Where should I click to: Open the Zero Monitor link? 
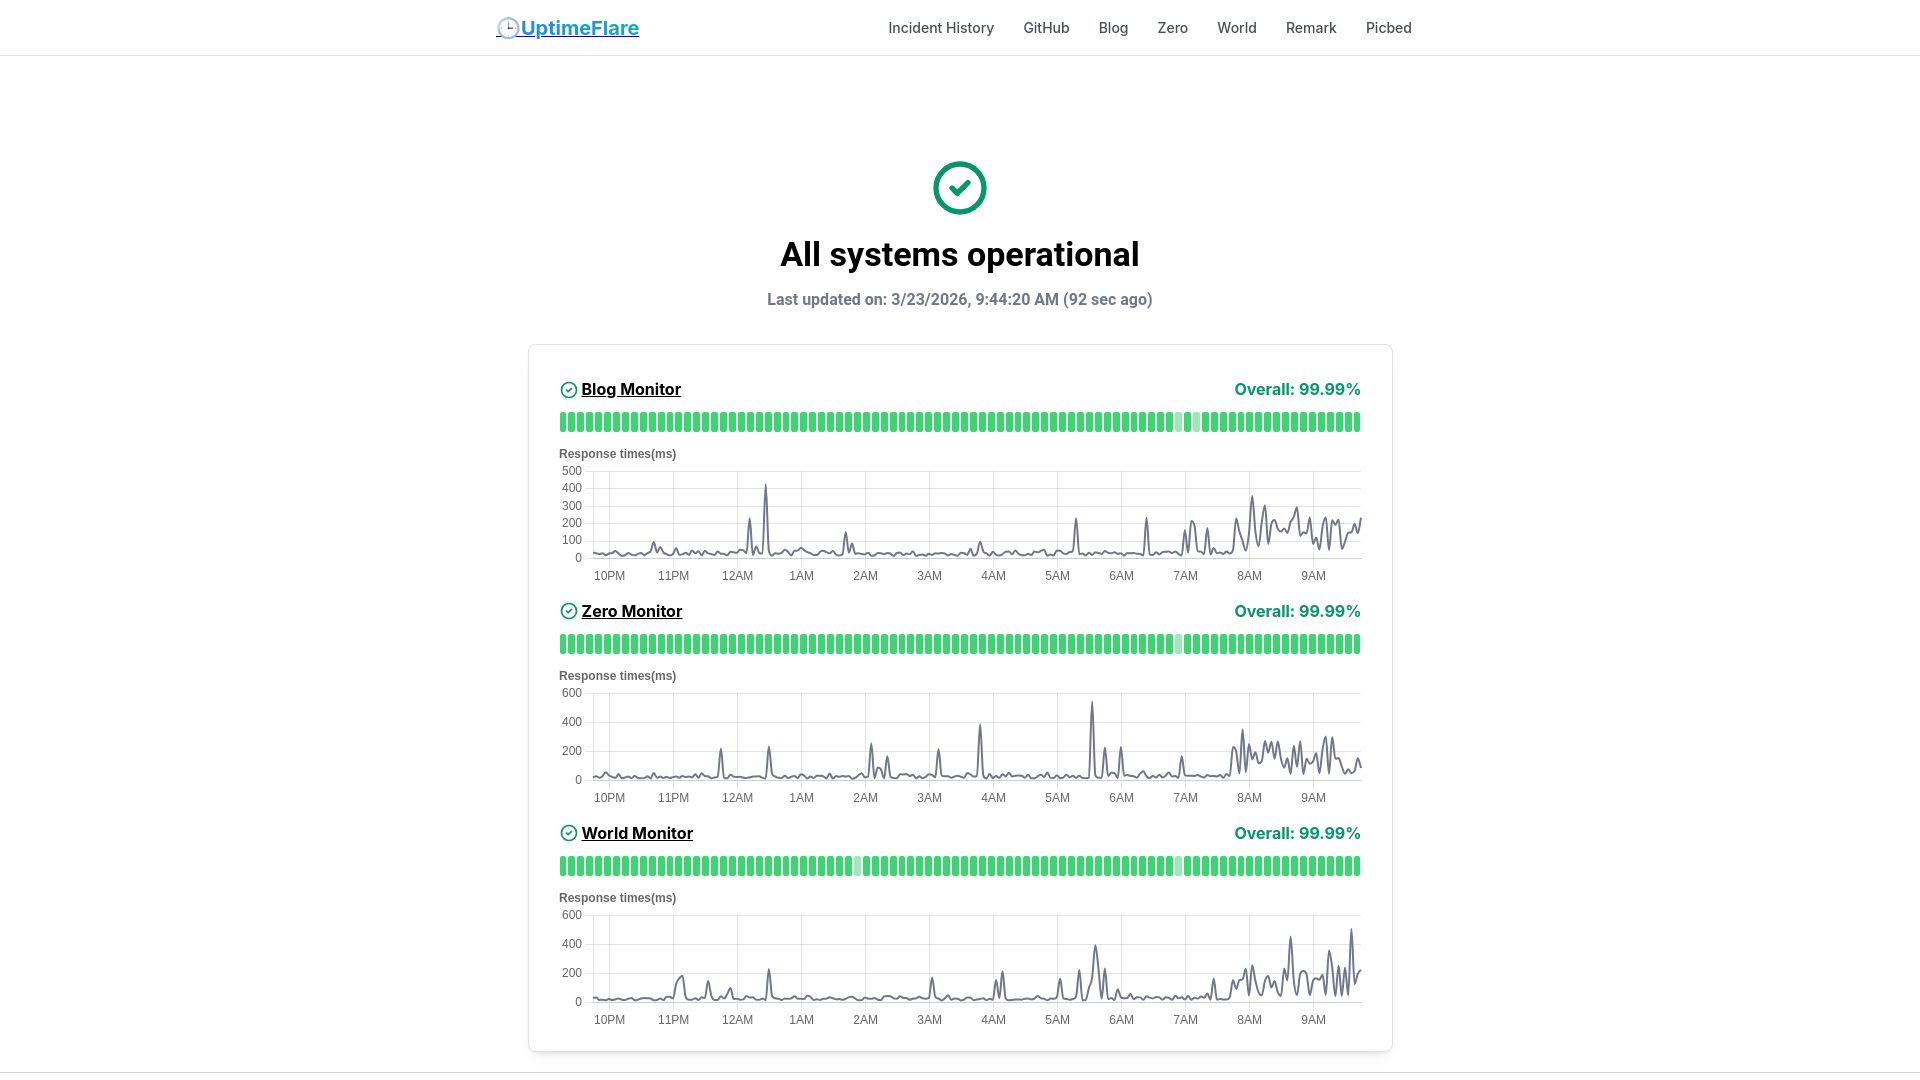pos(632,611)
